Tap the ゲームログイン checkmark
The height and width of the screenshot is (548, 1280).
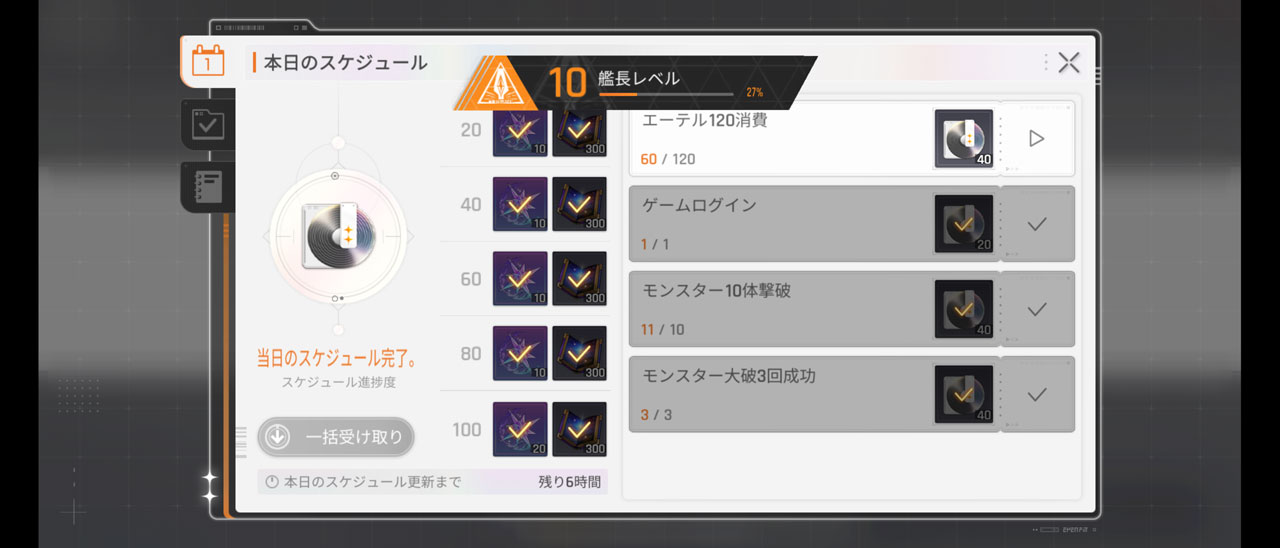[x=1037, y=224]
